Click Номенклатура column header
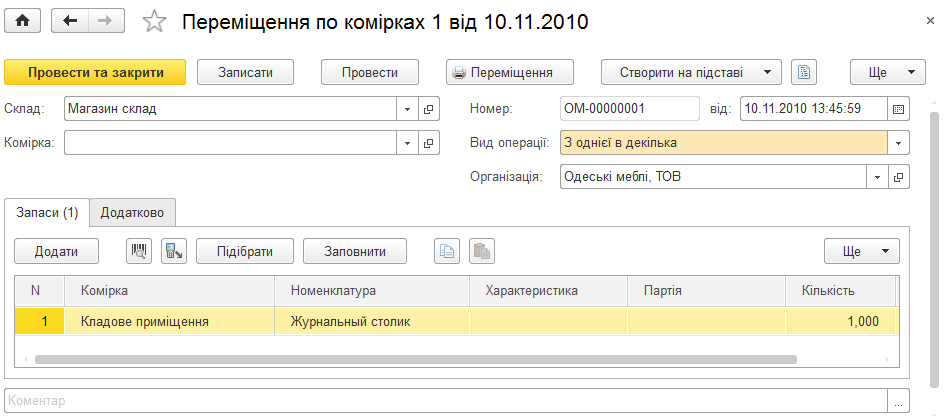Viewport: 945px width, 418px height. (372, 291)
